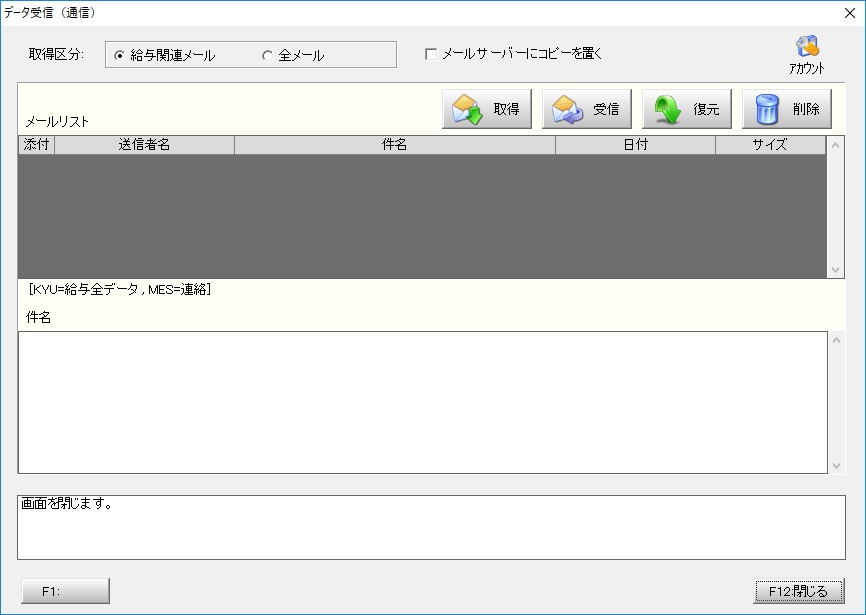The height and width of the screenshot is (615, 866).
Task: Click inside the 件名 message body area
Action: point(423,402)
